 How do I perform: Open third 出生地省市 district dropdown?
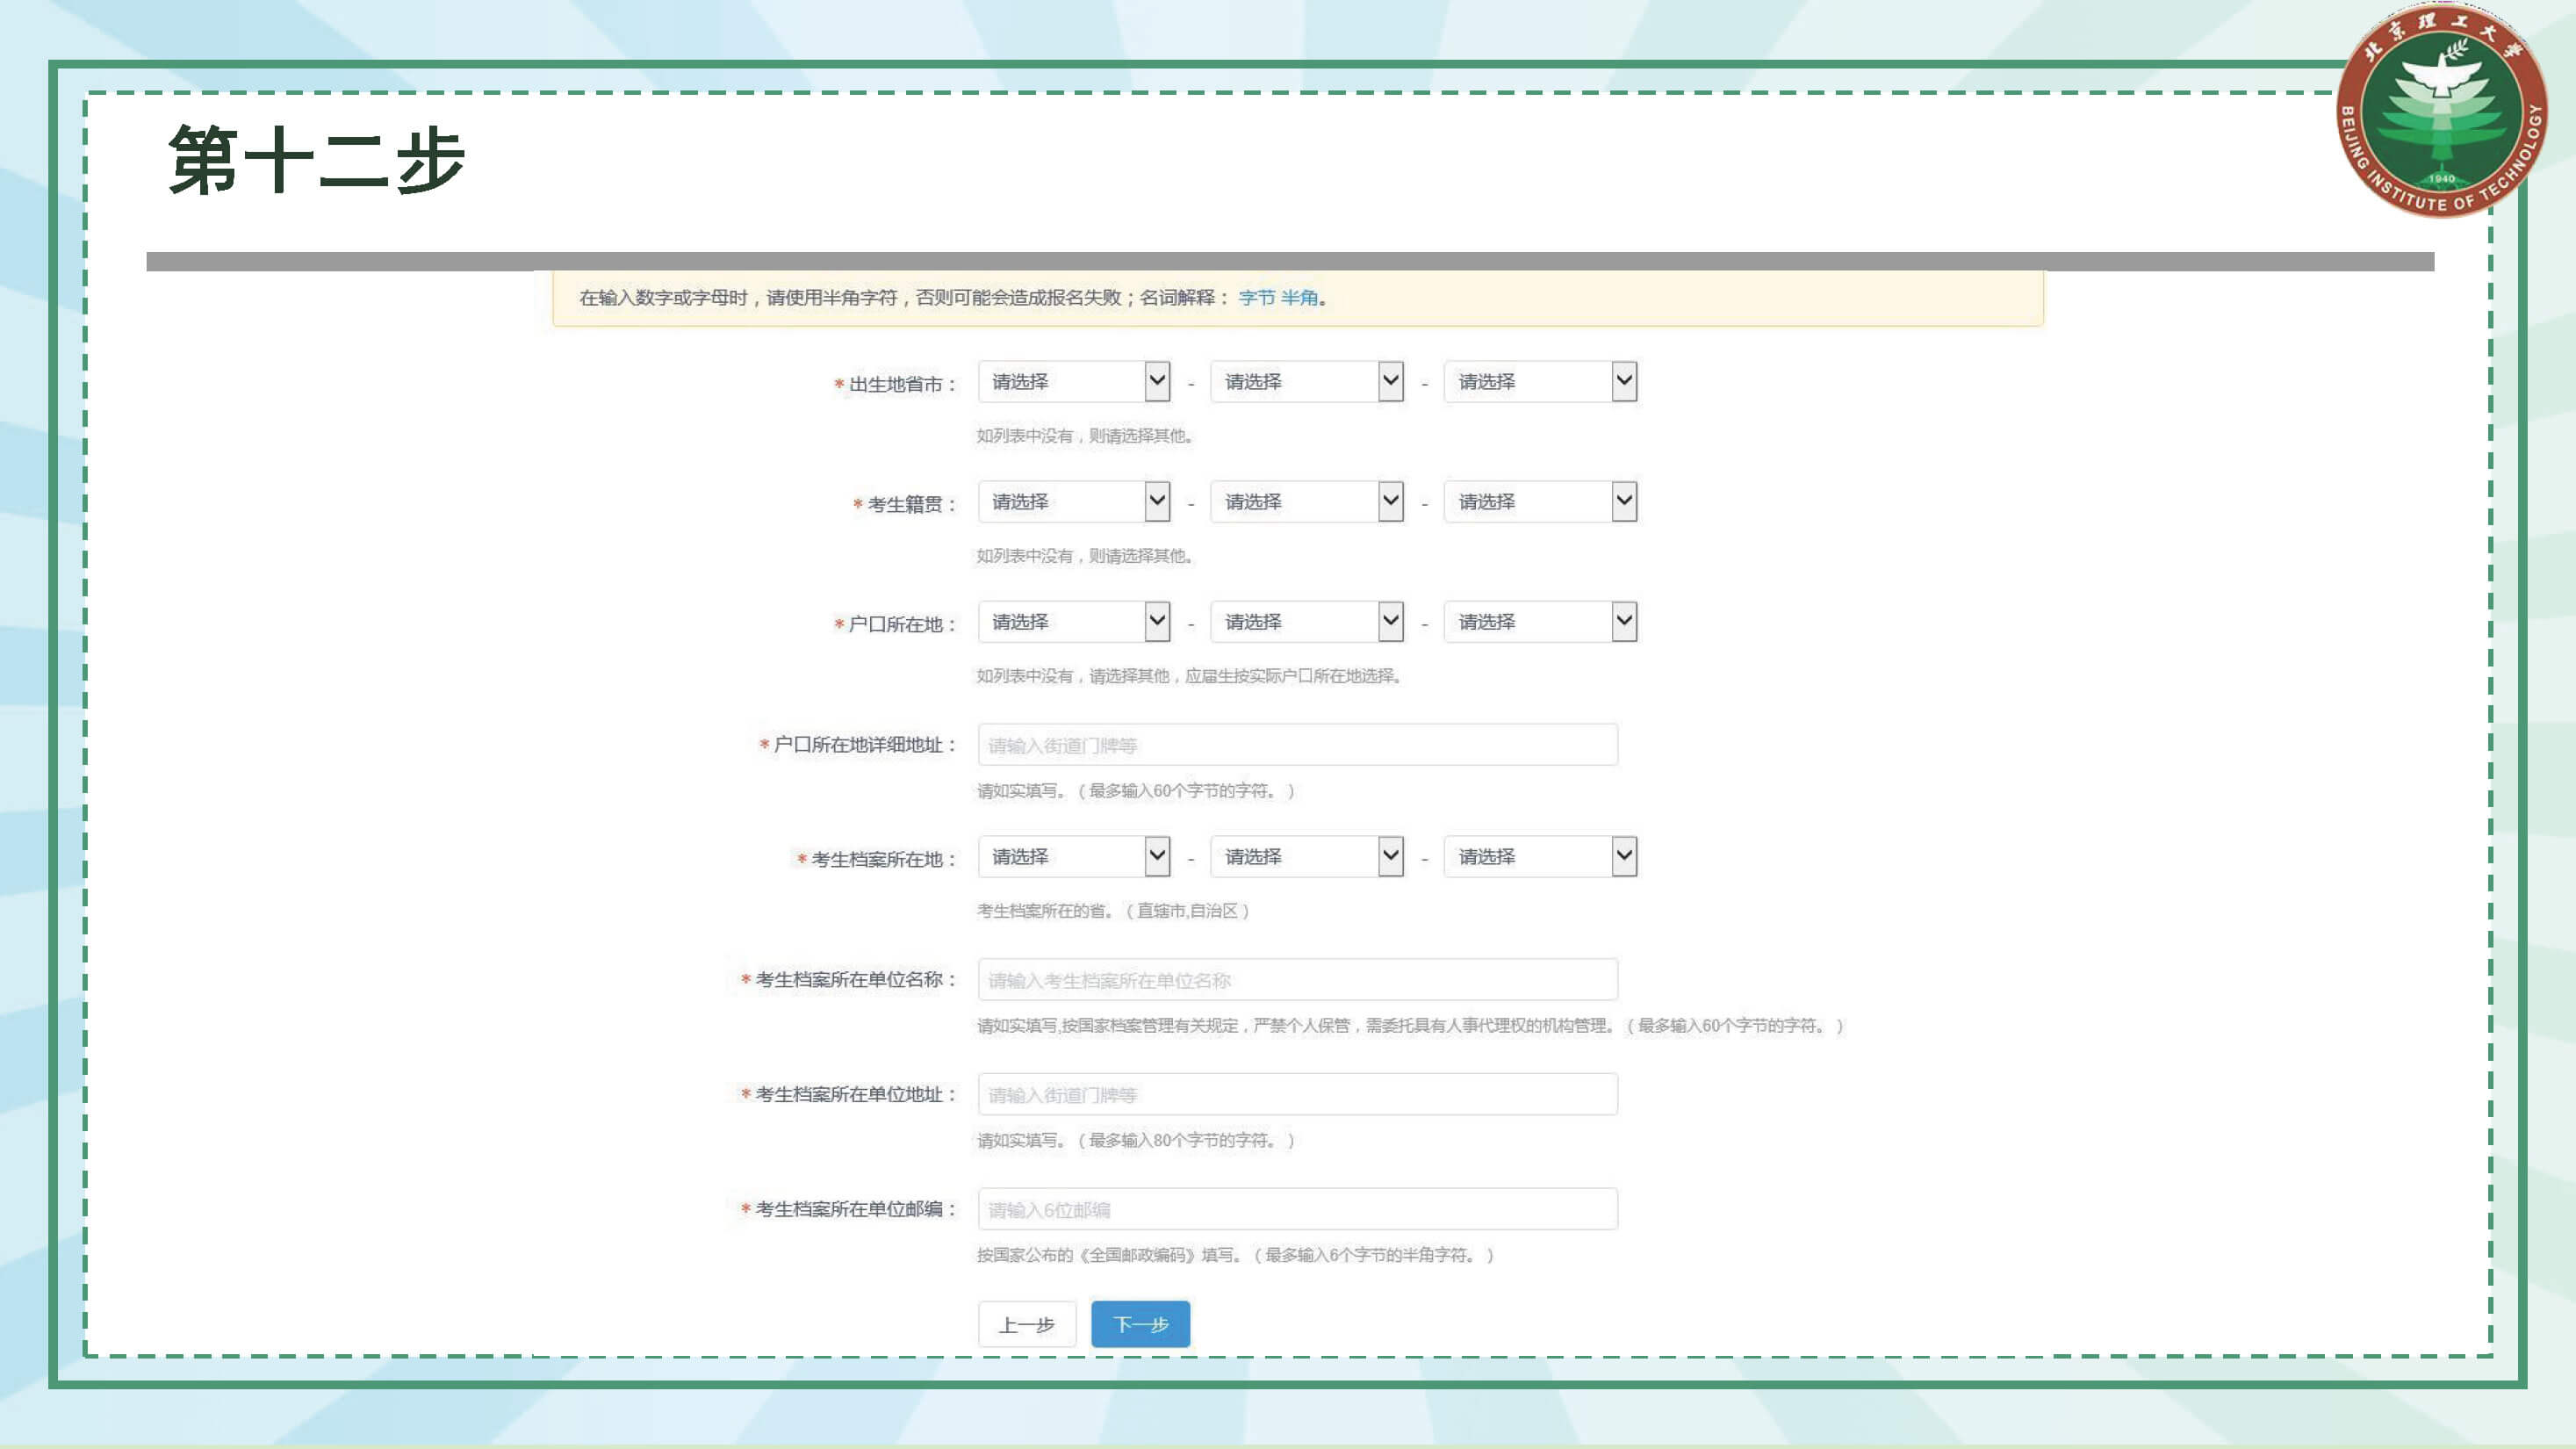pos(1540,382)
